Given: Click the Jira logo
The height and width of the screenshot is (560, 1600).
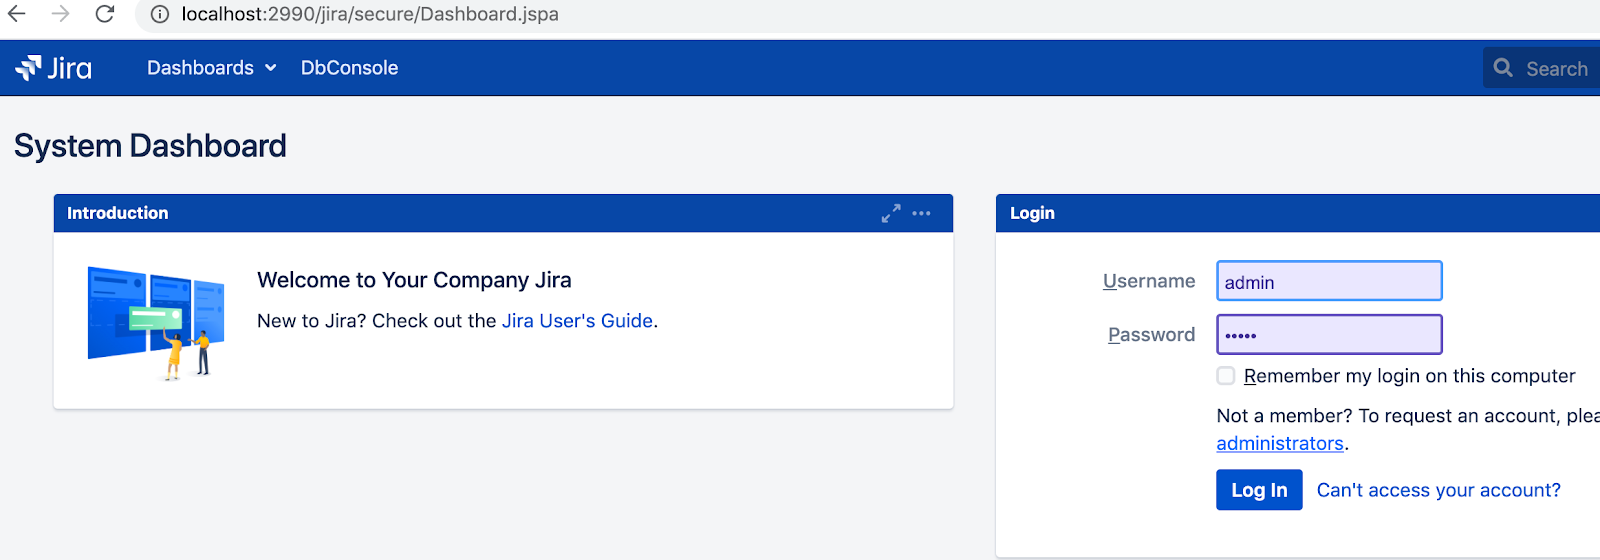Looking at the screenshot, I should (x=54, y=68).
